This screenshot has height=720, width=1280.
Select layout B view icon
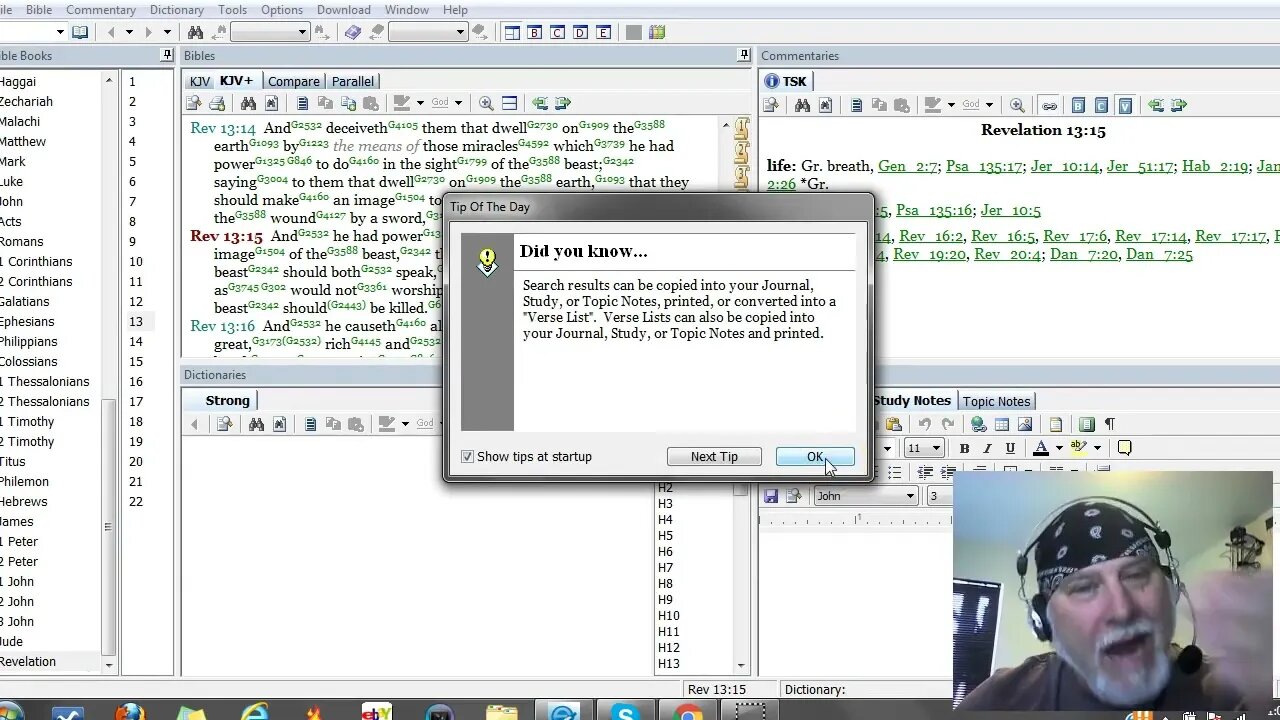[x=535, y=32]
